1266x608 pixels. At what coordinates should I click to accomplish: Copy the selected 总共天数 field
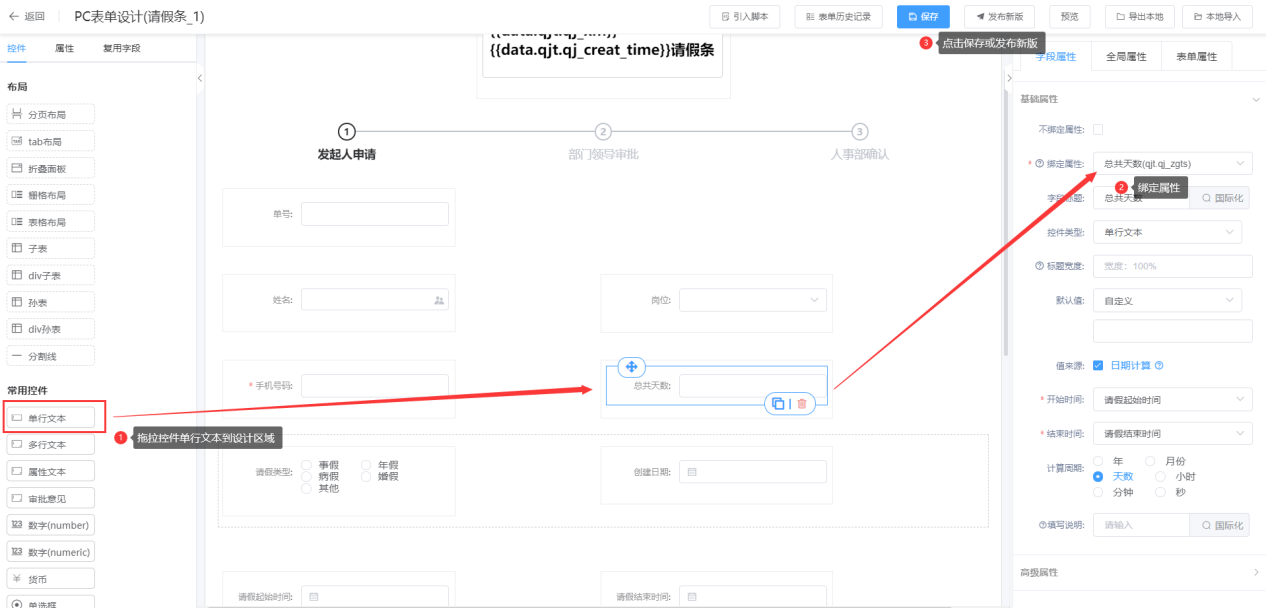point(778,404)
